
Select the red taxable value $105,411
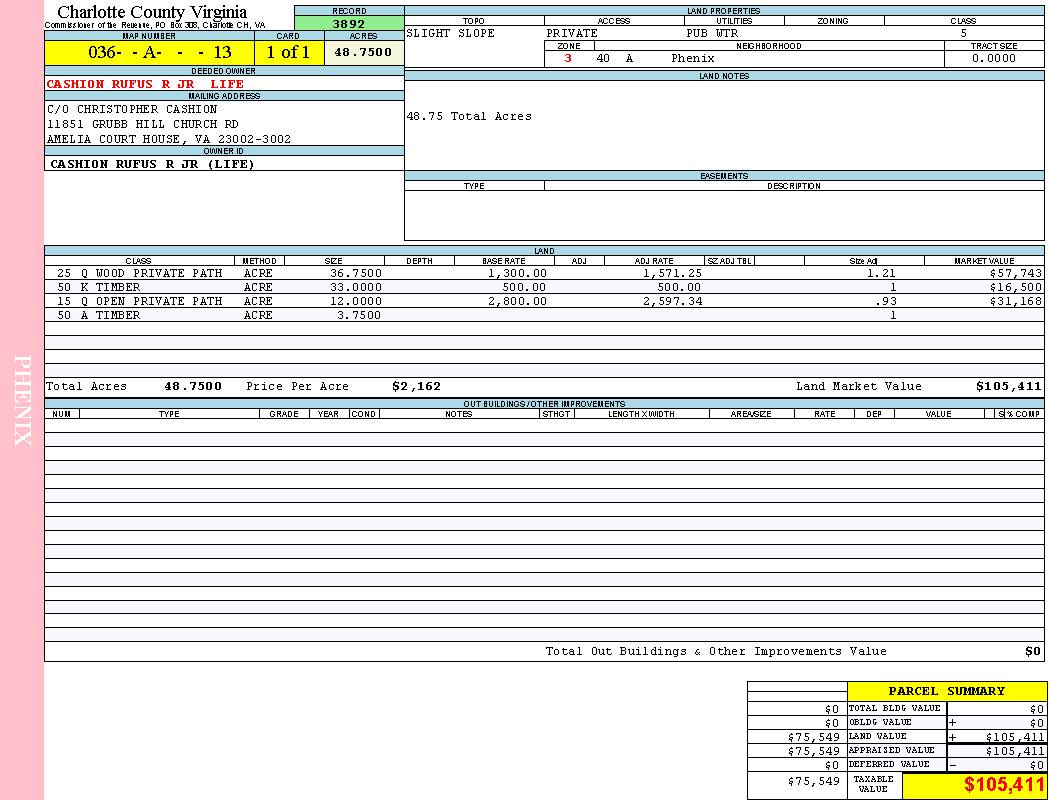pyautogui.click(x=1003, y=786)
